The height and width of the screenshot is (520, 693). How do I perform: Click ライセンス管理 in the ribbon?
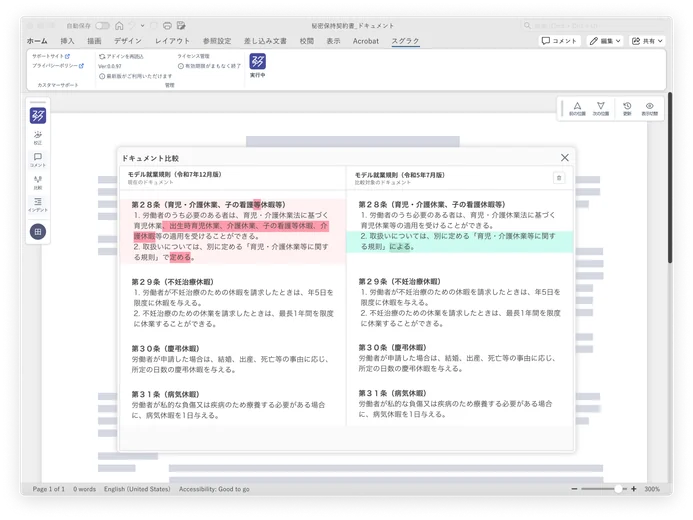tap(194, 56)
